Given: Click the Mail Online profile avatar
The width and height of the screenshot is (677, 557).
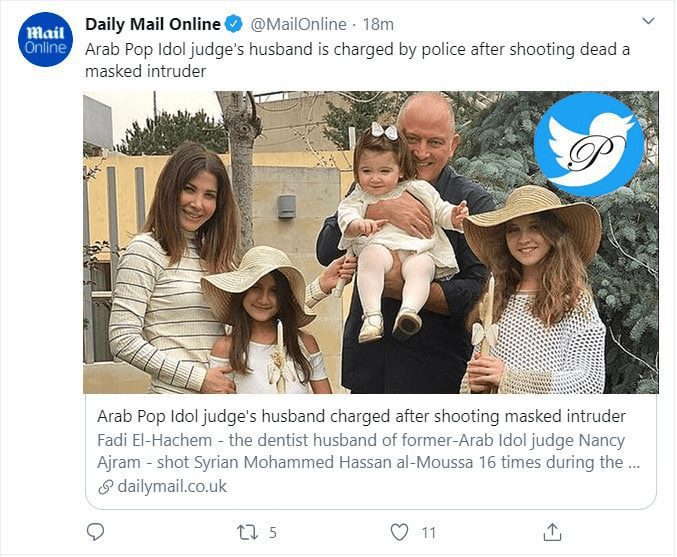Looking at the screenshot, I should (x=44, y=41).
